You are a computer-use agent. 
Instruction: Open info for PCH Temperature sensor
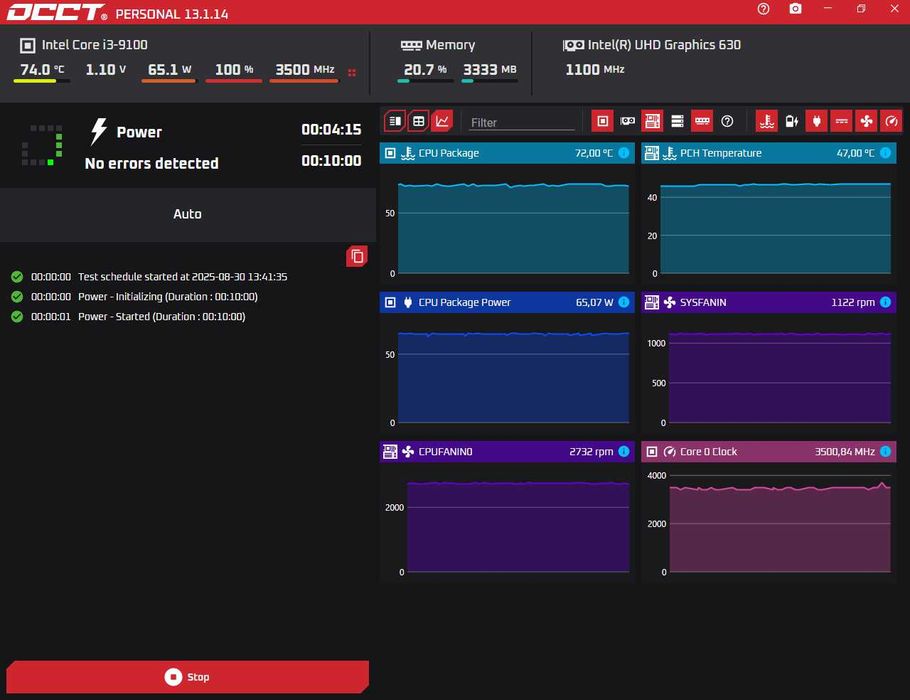click(886, 153)
